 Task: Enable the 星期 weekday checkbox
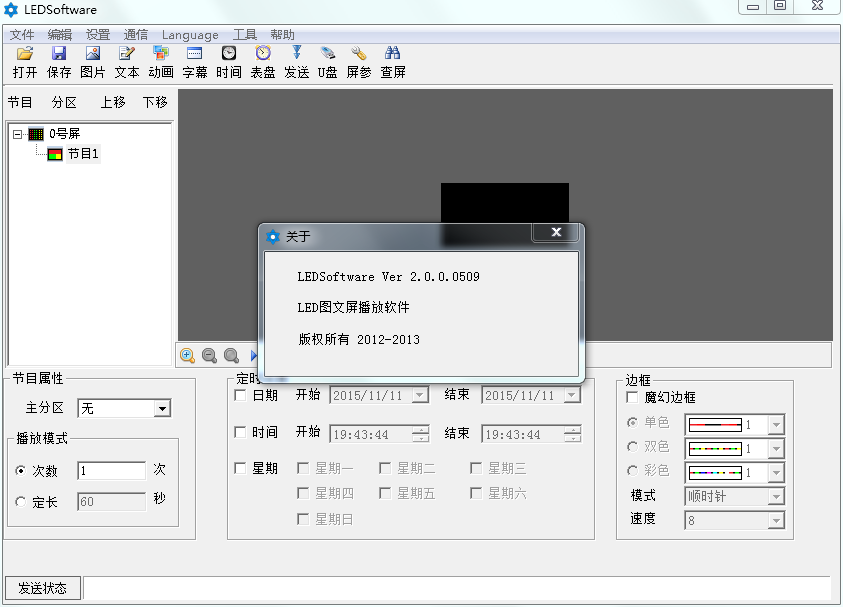240,469
